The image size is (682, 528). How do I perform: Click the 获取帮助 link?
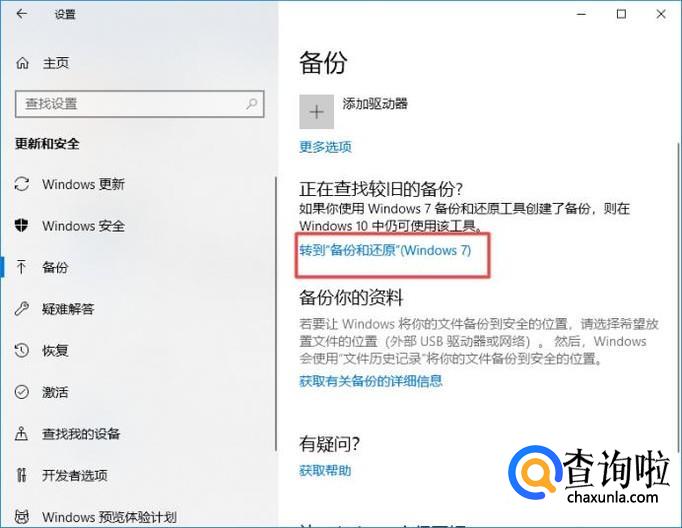click(x=325, y=471)
